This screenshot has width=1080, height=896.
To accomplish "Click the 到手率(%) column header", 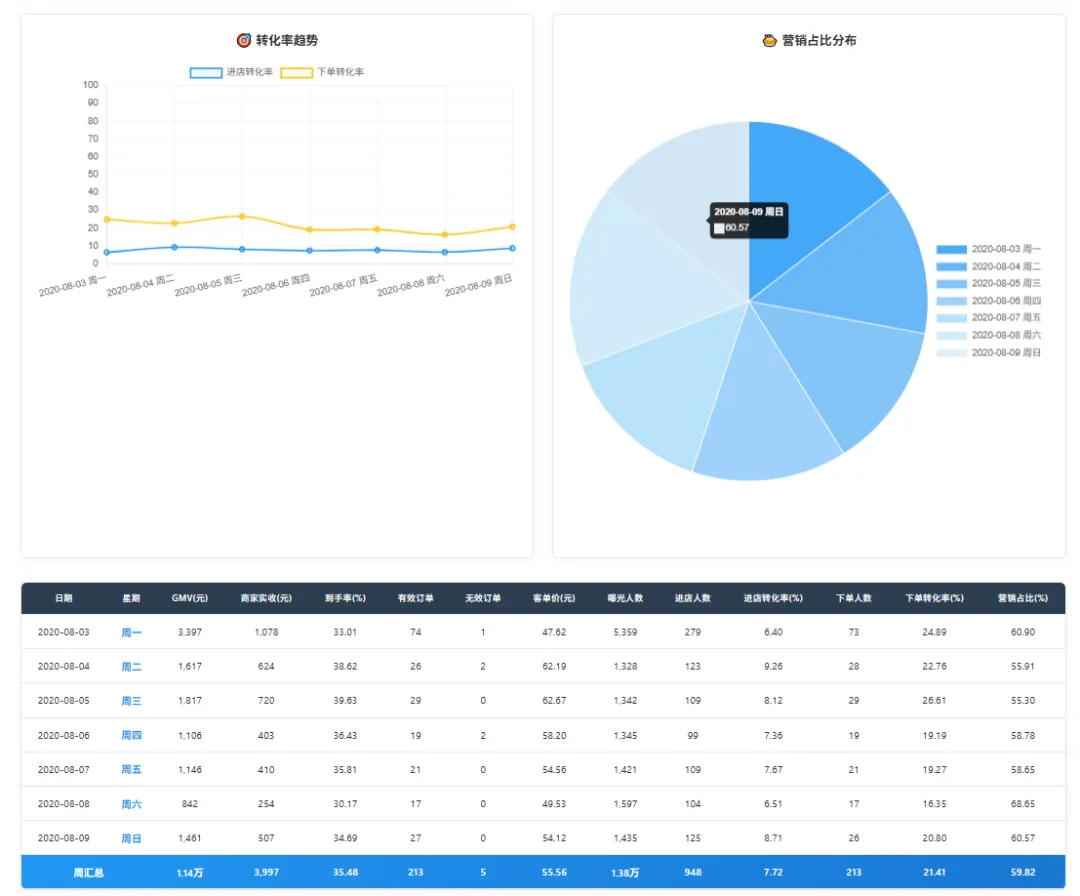I will pyautogui.click(x=345, y=598).
